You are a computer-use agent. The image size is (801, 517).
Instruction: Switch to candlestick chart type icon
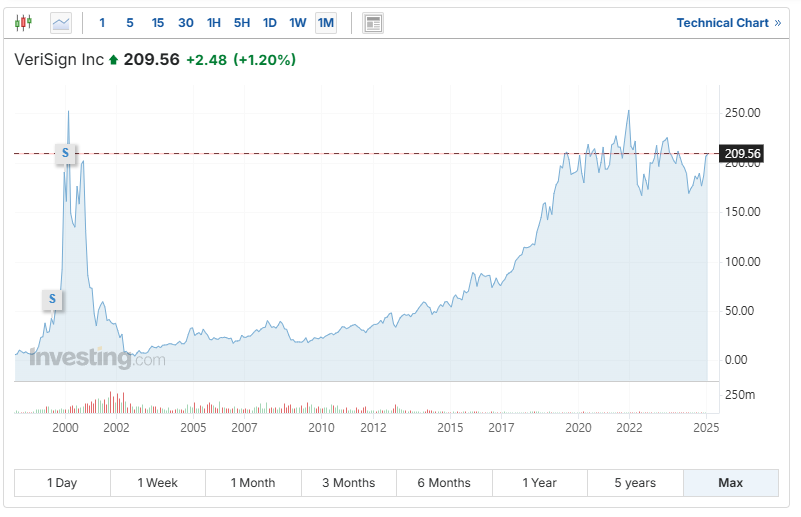[23, 23]
